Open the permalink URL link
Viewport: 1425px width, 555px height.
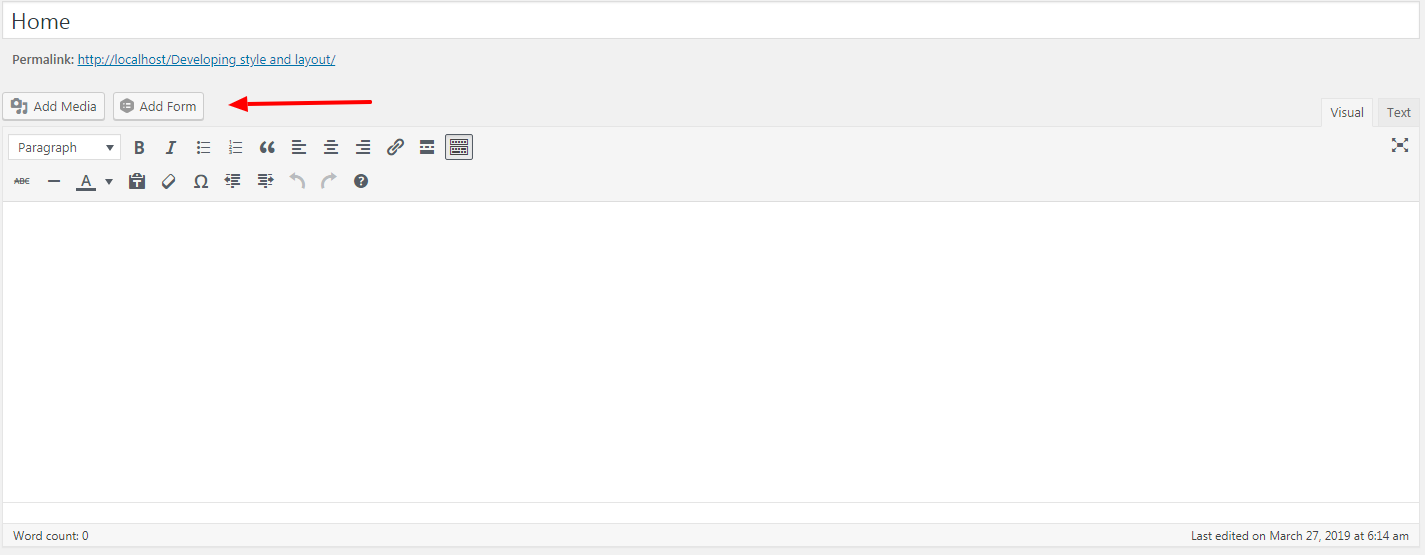point(206,60)
